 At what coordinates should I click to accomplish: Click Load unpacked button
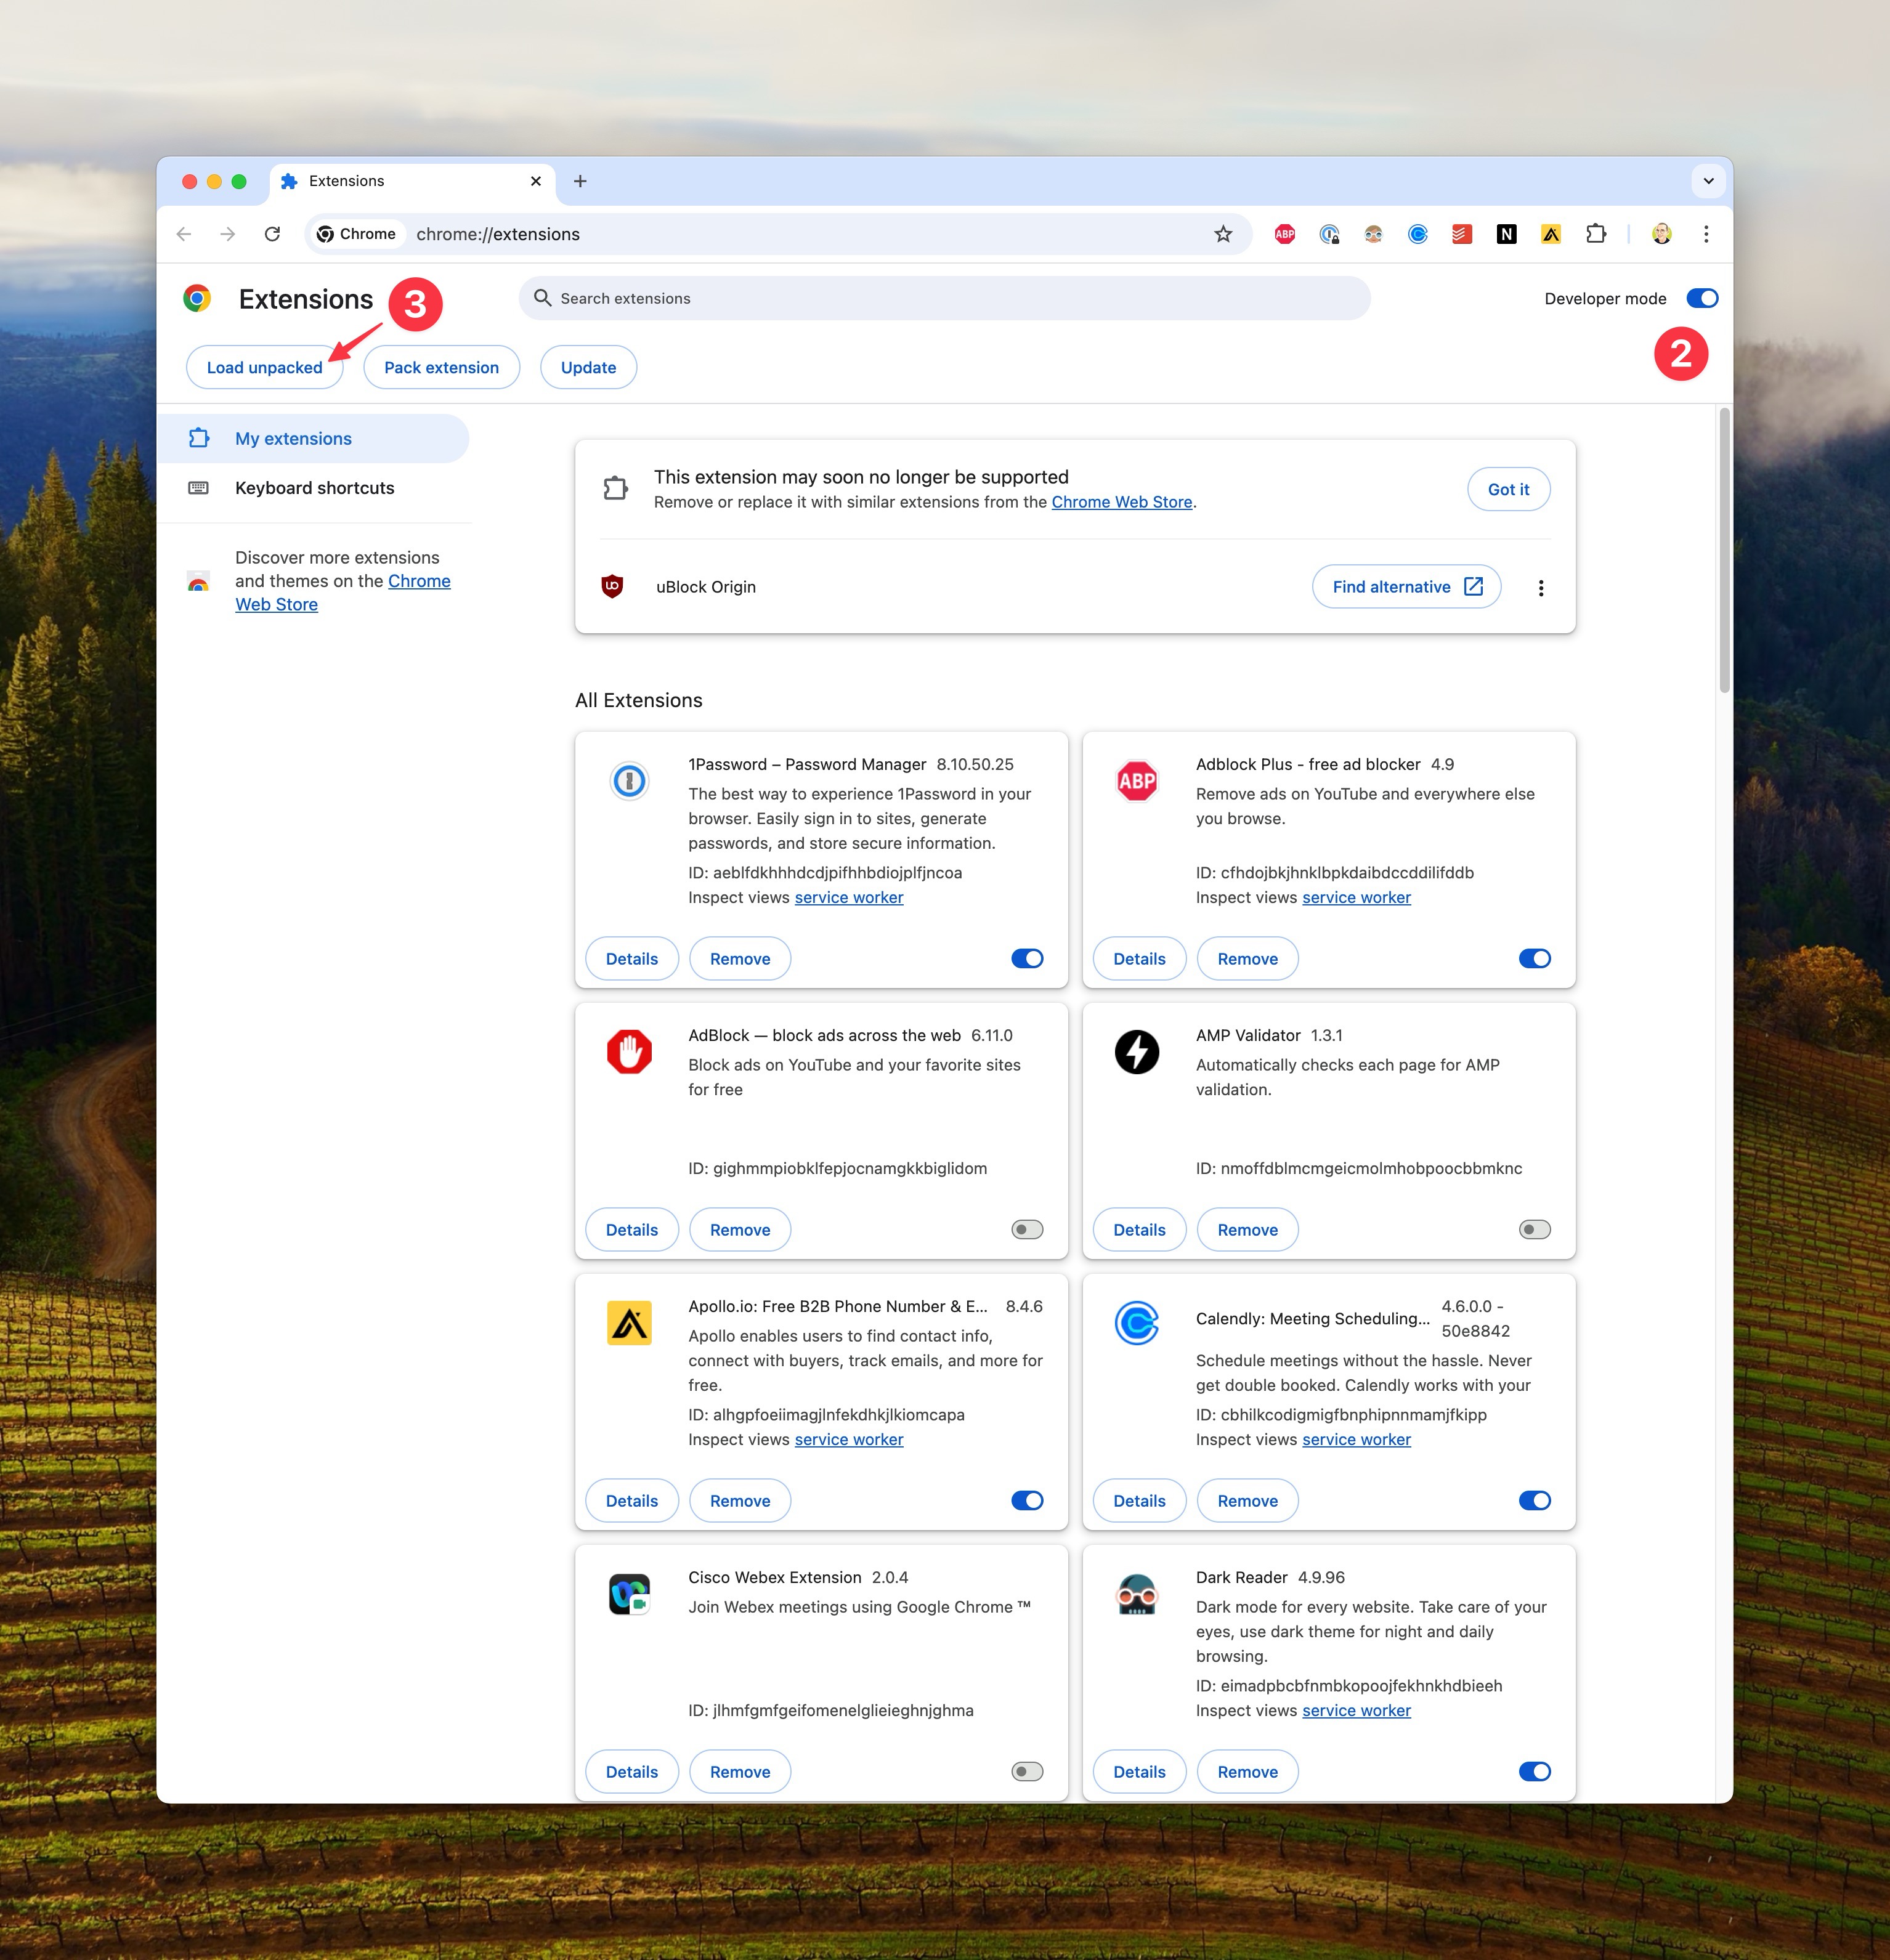click(x=264, y=367)
